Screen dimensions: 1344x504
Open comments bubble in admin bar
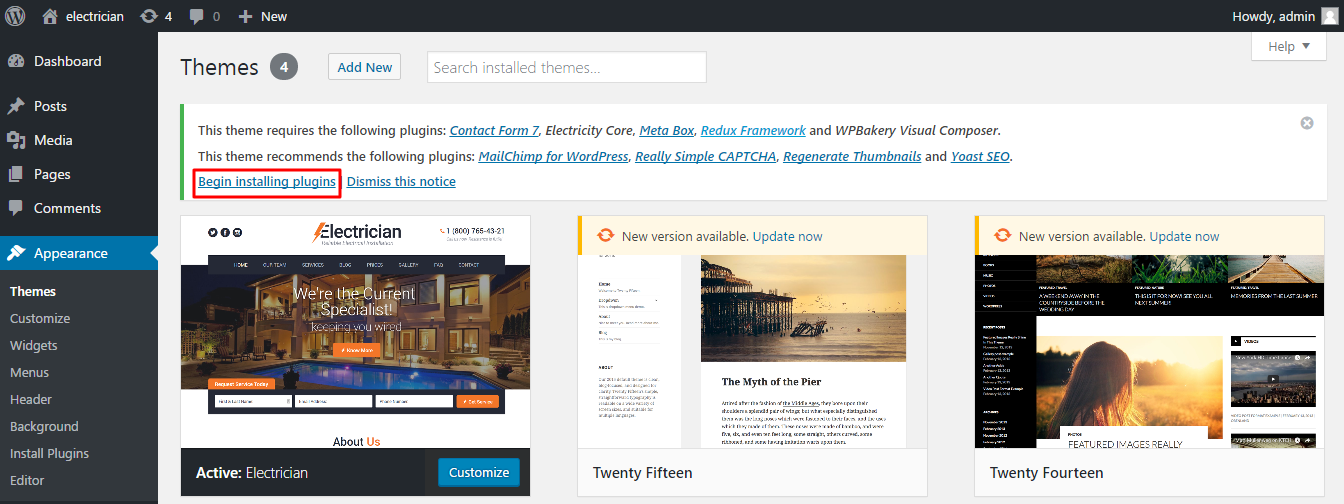tap(196, 17)
